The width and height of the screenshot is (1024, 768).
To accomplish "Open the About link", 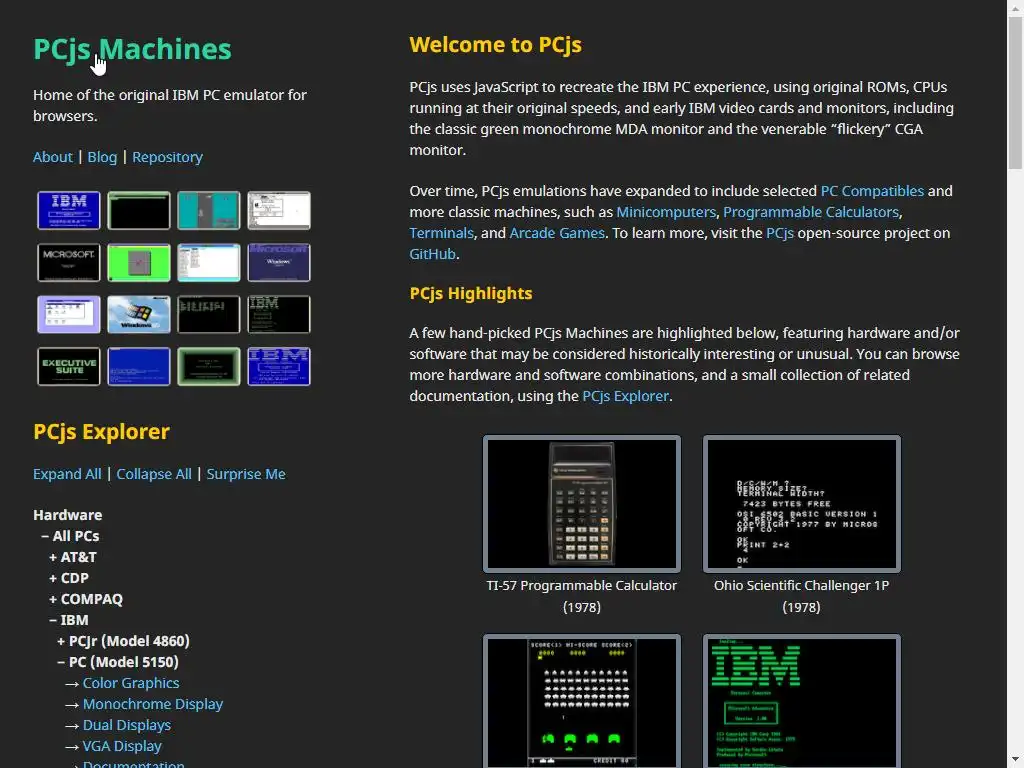I will pyautogui.click(x=53, y=157).
